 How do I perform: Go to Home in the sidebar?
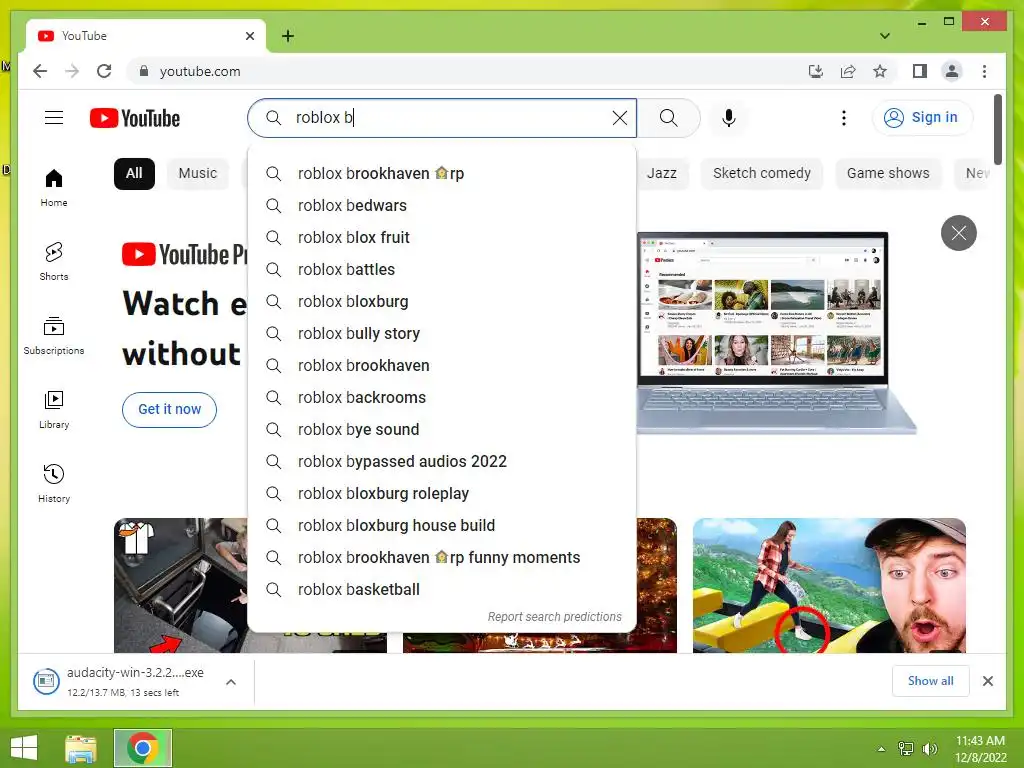click(54, 187)
